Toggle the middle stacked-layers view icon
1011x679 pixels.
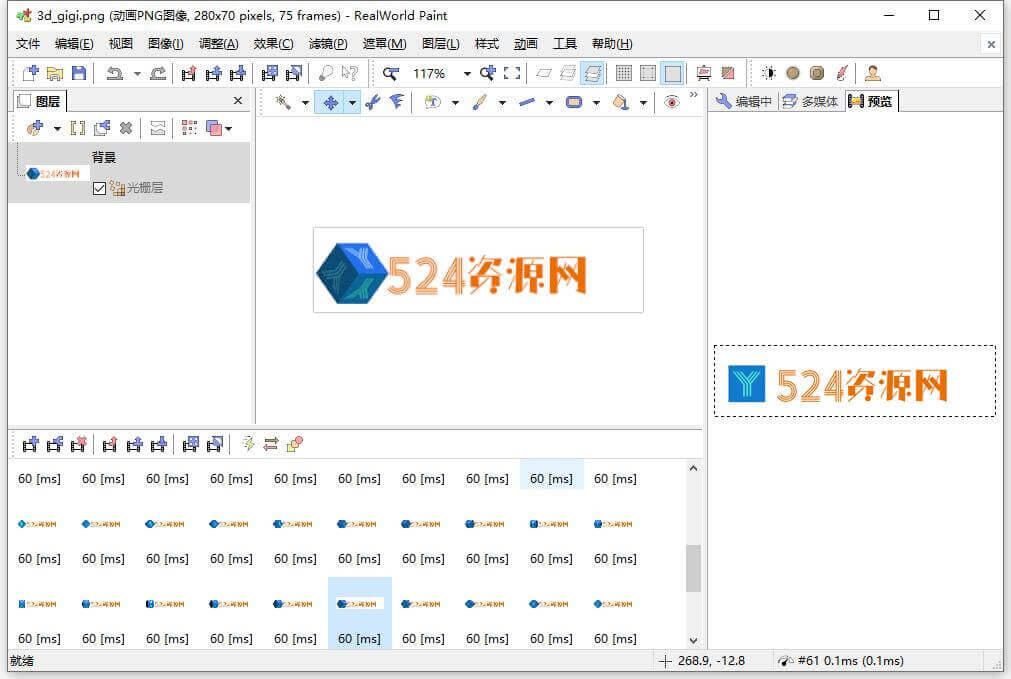567,73
